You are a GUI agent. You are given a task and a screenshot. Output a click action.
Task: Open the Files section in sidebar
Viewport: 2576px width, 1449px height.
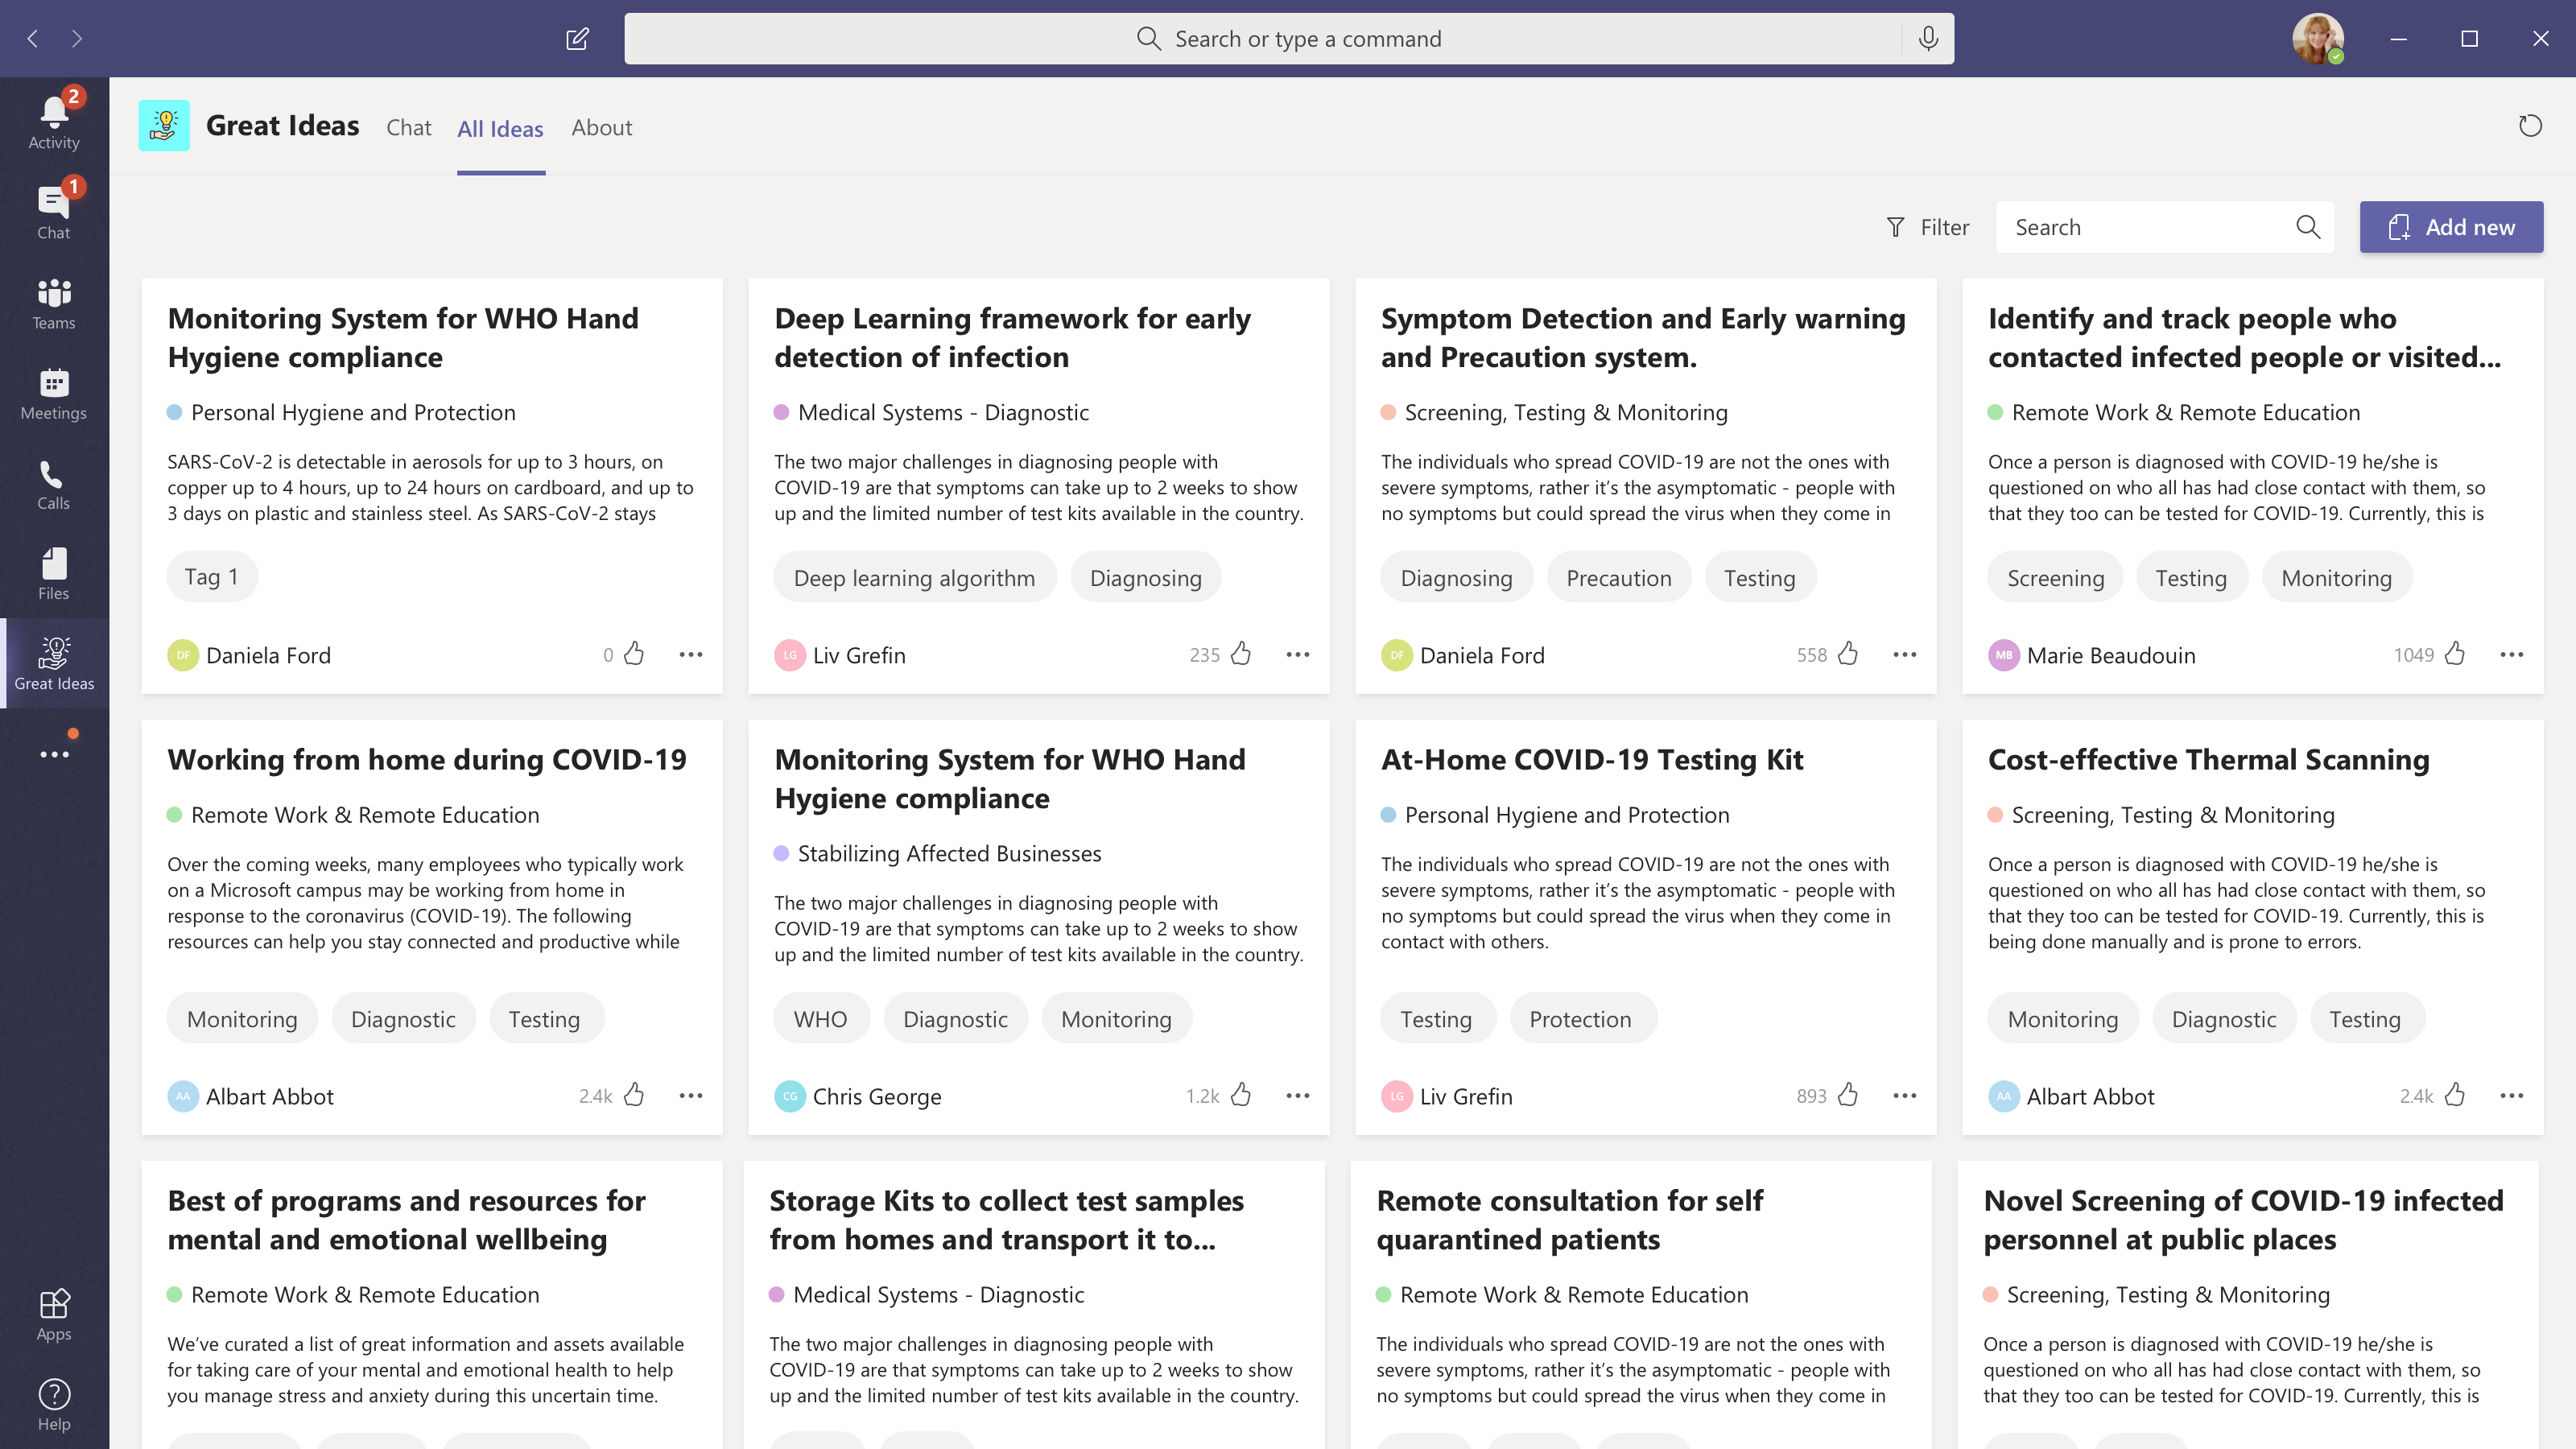(54, 574)
